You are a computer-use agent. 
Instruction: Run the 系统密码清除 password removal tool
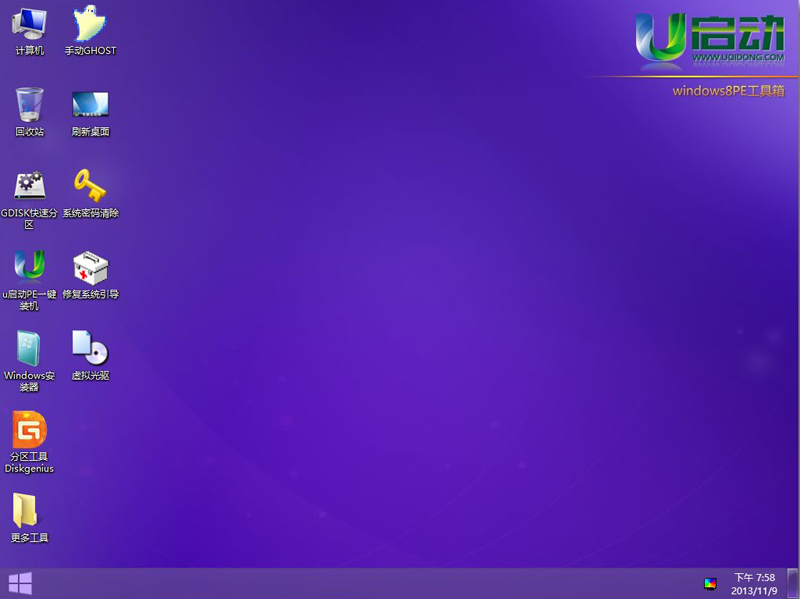coord(91,185)
